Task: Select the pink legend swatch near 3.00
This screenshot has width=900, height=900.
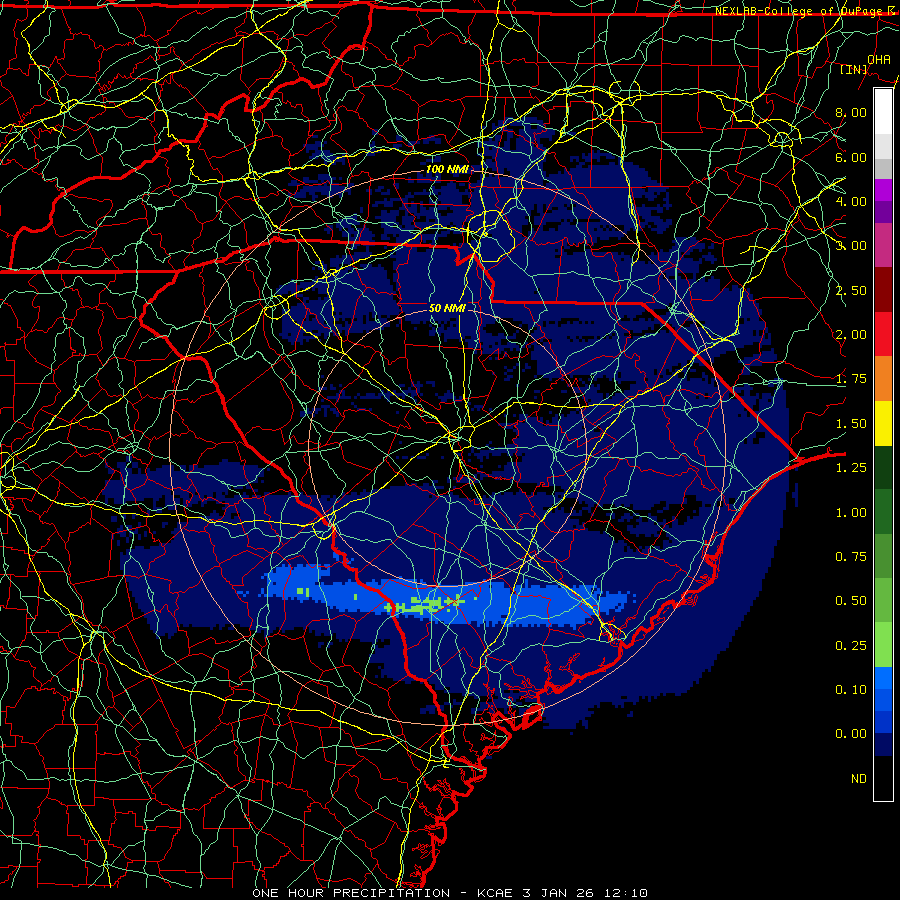Action: (x=884, y=245)
